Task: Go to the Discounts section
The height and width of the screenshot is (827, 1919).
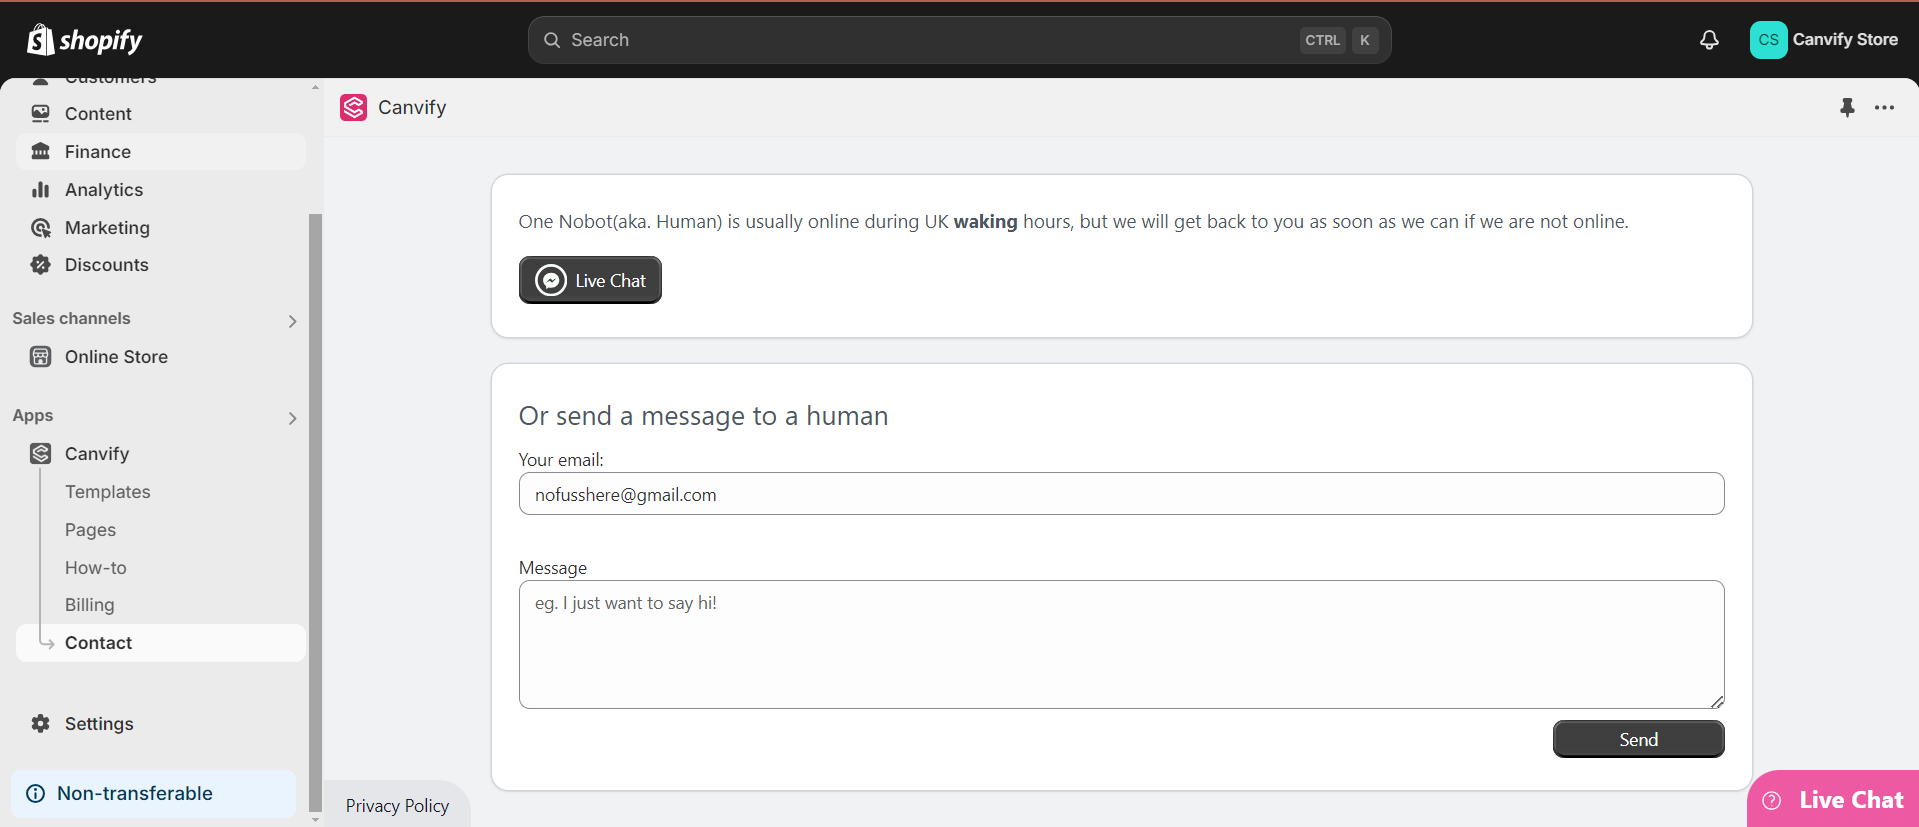Action: click(161, 265)
